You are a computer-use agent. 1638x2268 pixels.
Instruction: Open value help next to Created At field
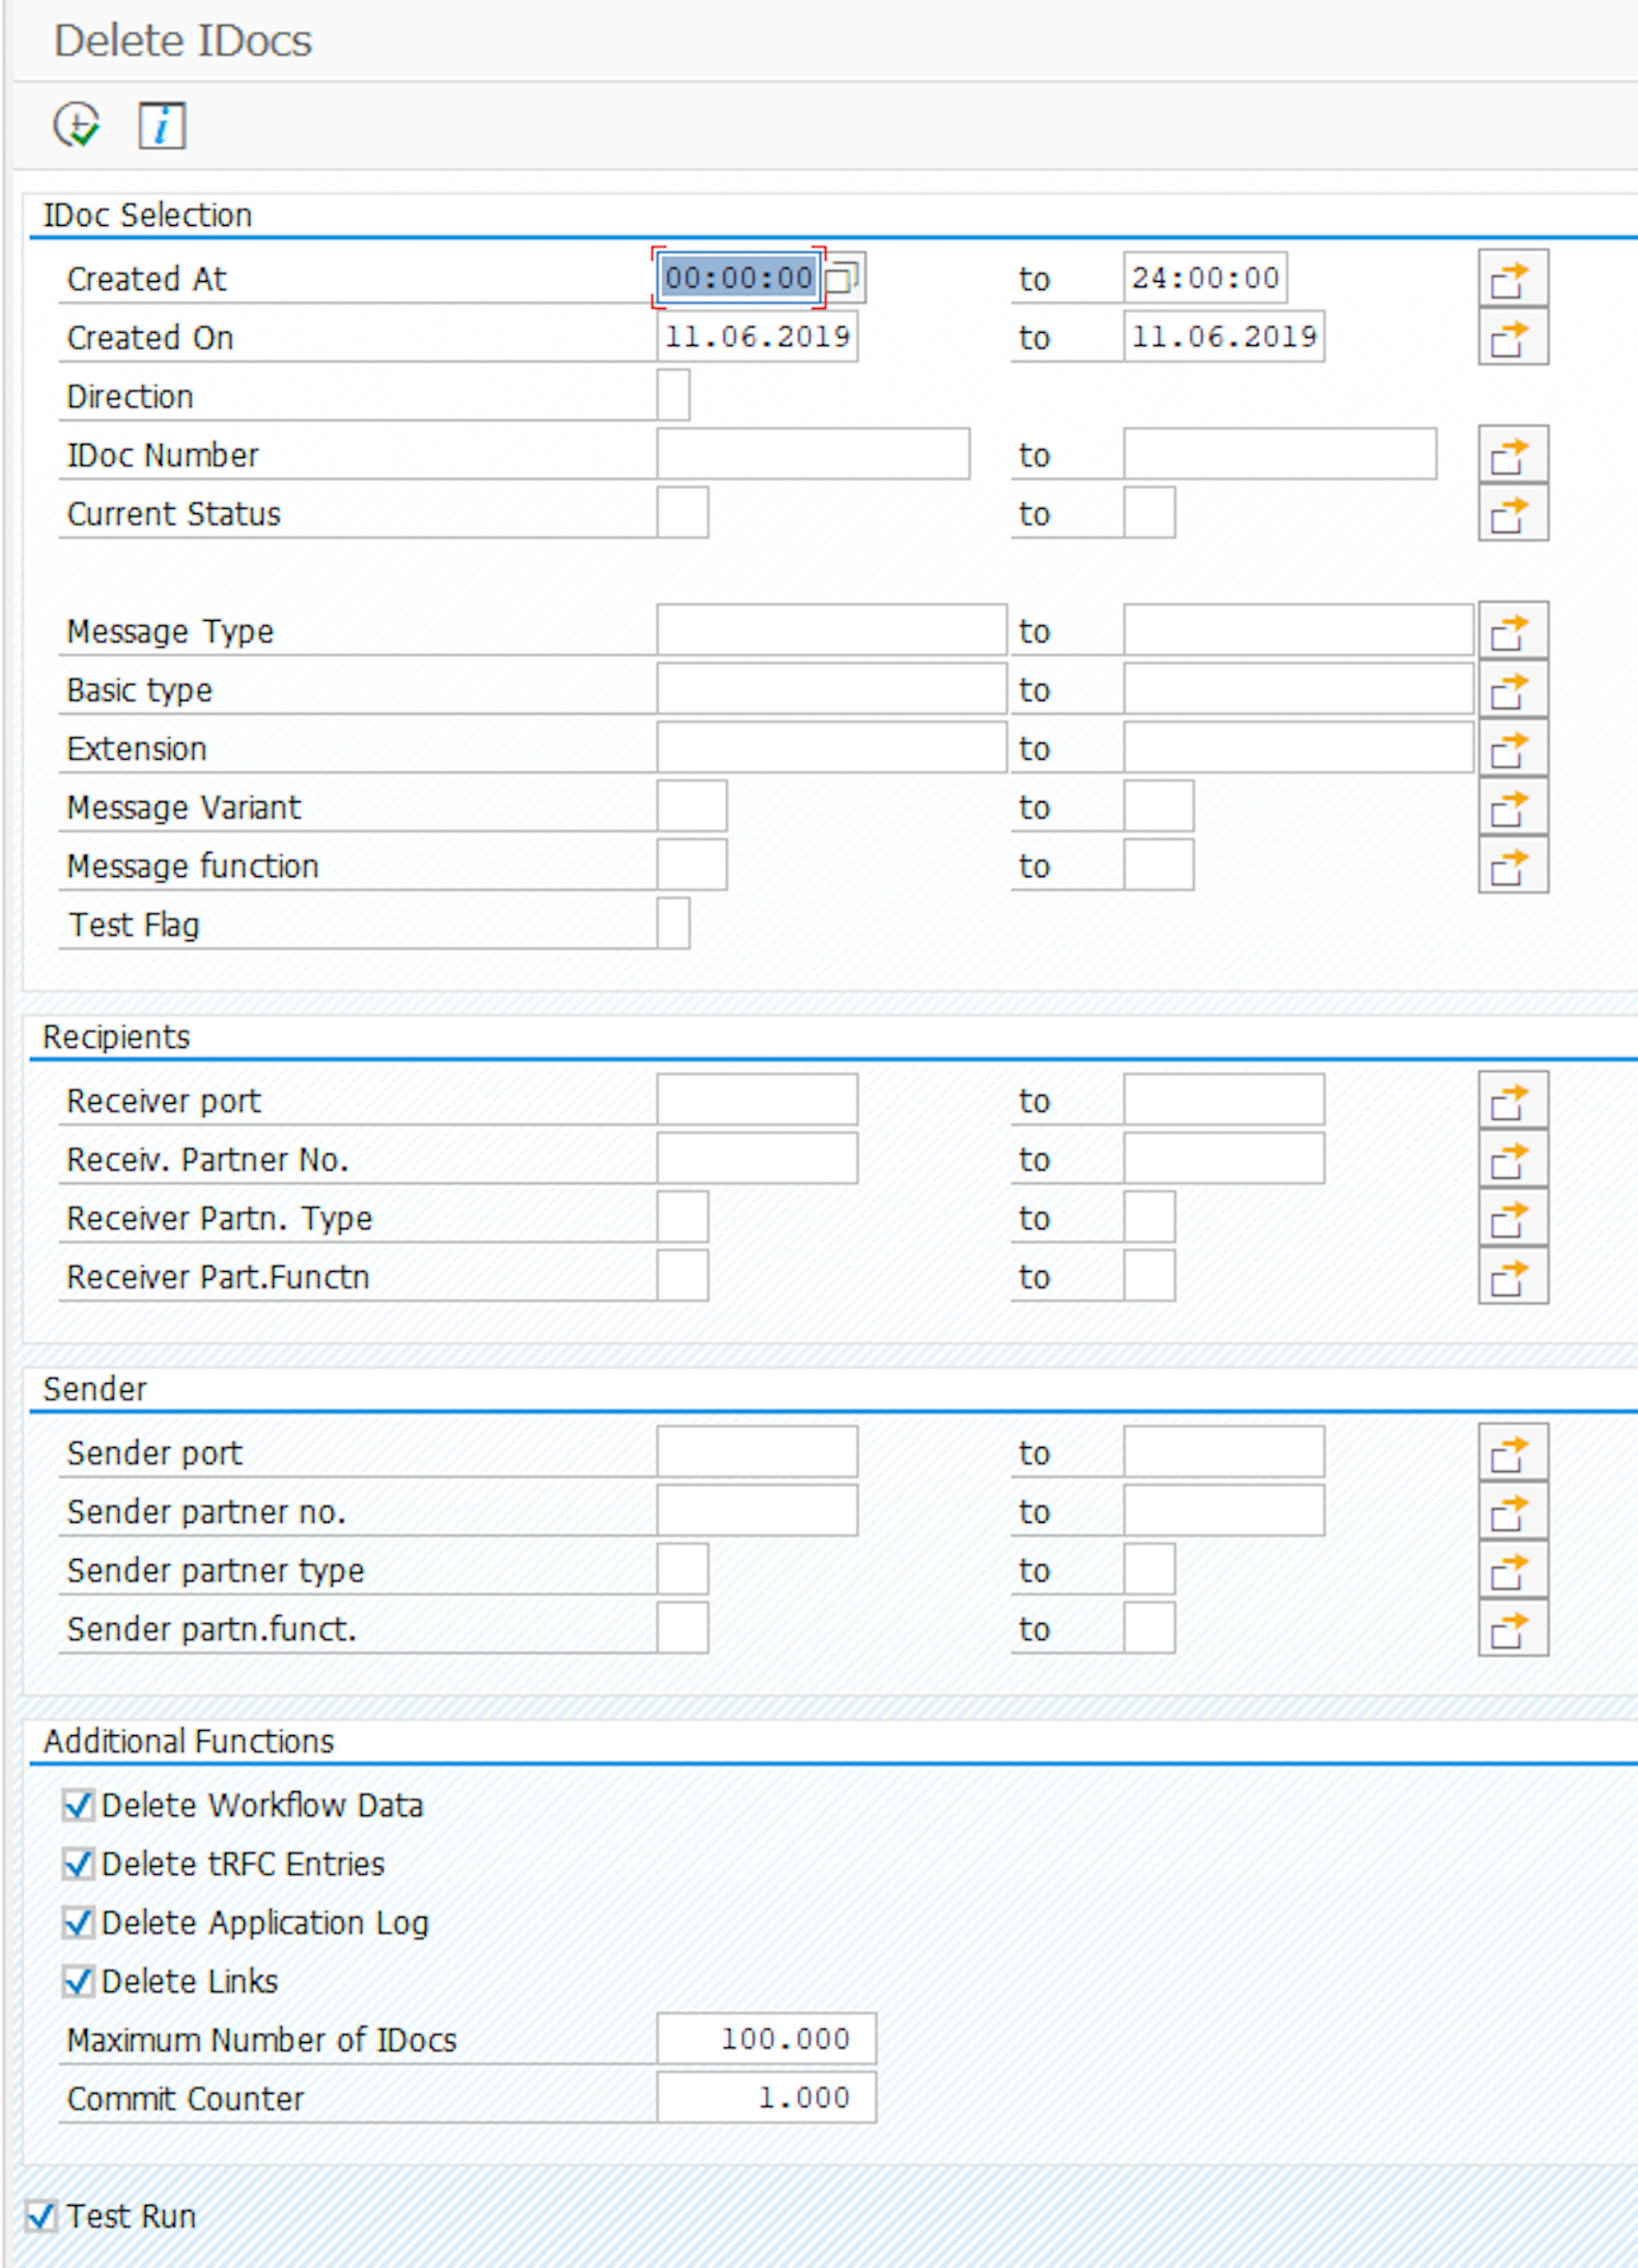point(842,278)
